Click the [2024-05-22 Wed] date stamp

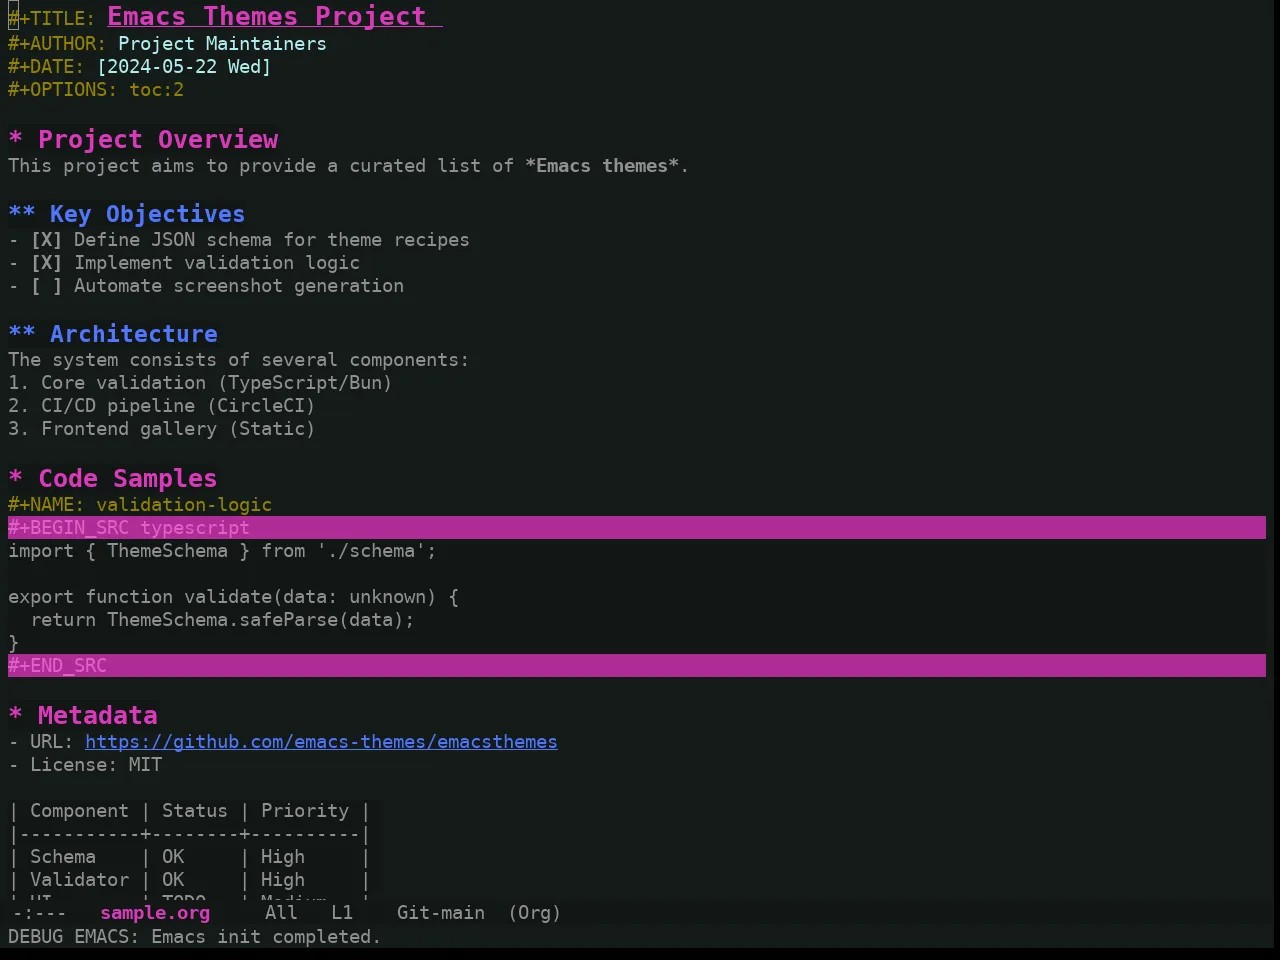184,67
